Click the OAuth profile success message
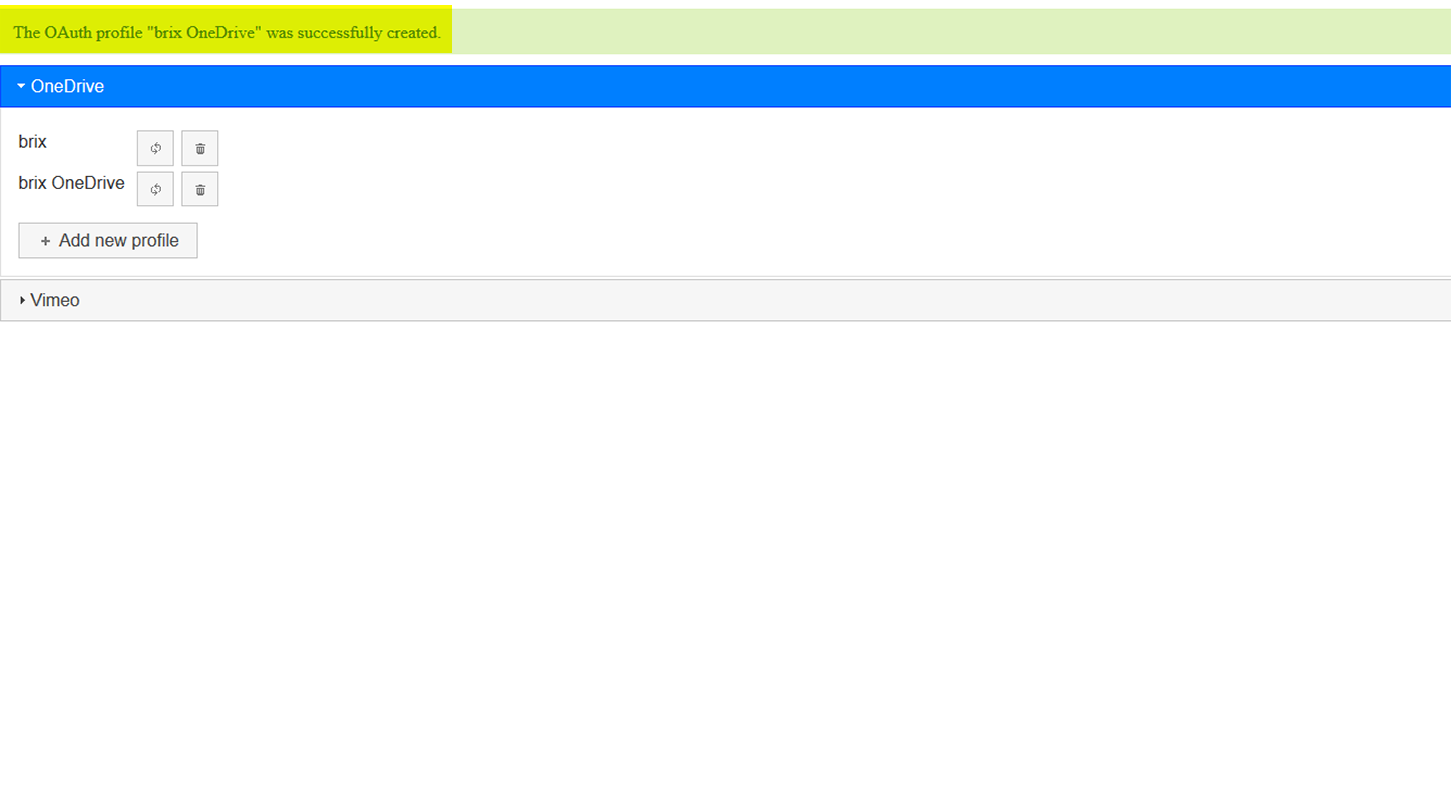This screenshot has height=797, width=1451. pyautogui.click(x=227, y=32)
